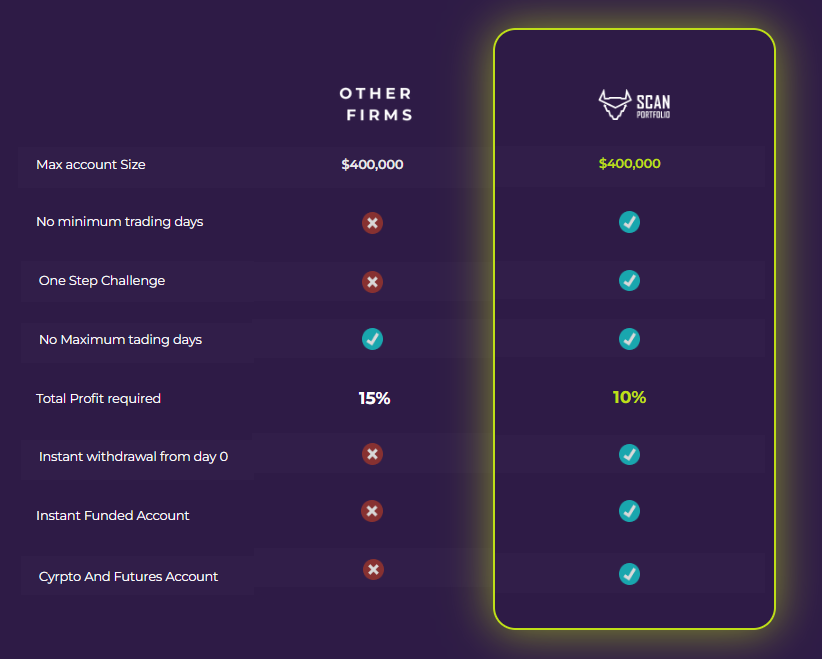Click the green $400,000 Scan Portfolio value
This screenshot has height=659, width=822.
[x=629, y=164]
